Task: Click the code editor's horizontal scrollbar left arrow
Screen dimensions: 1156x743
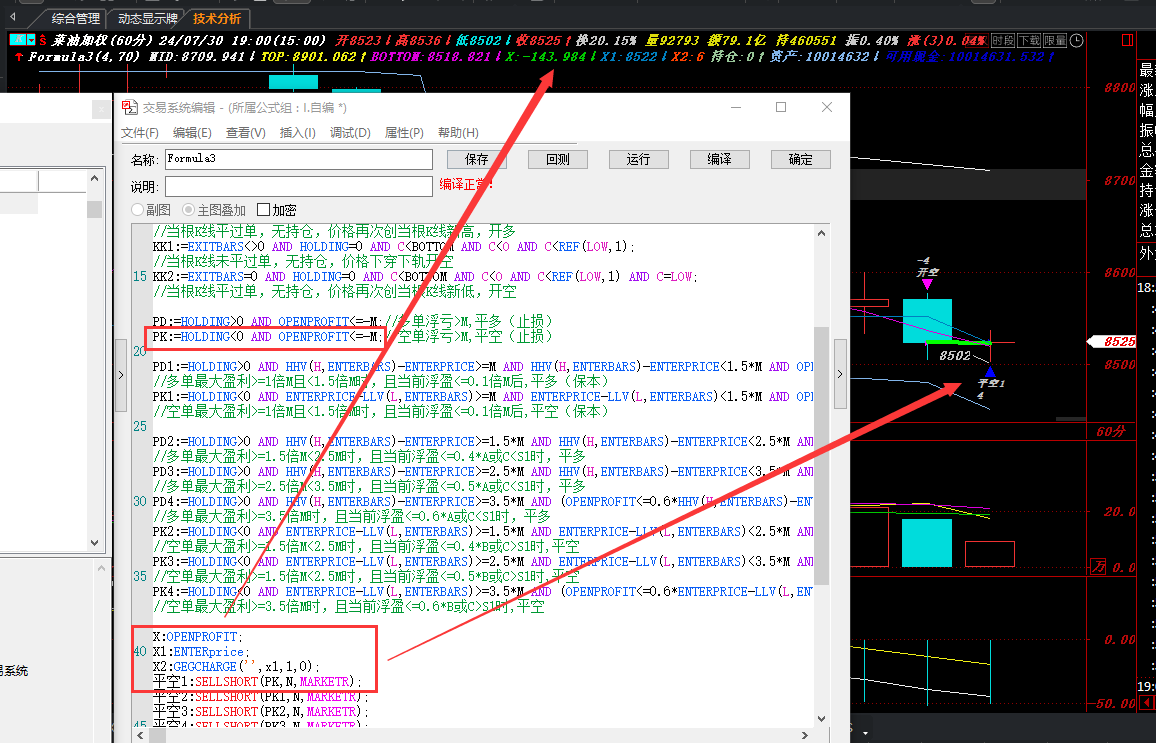Action: [141, 735]
